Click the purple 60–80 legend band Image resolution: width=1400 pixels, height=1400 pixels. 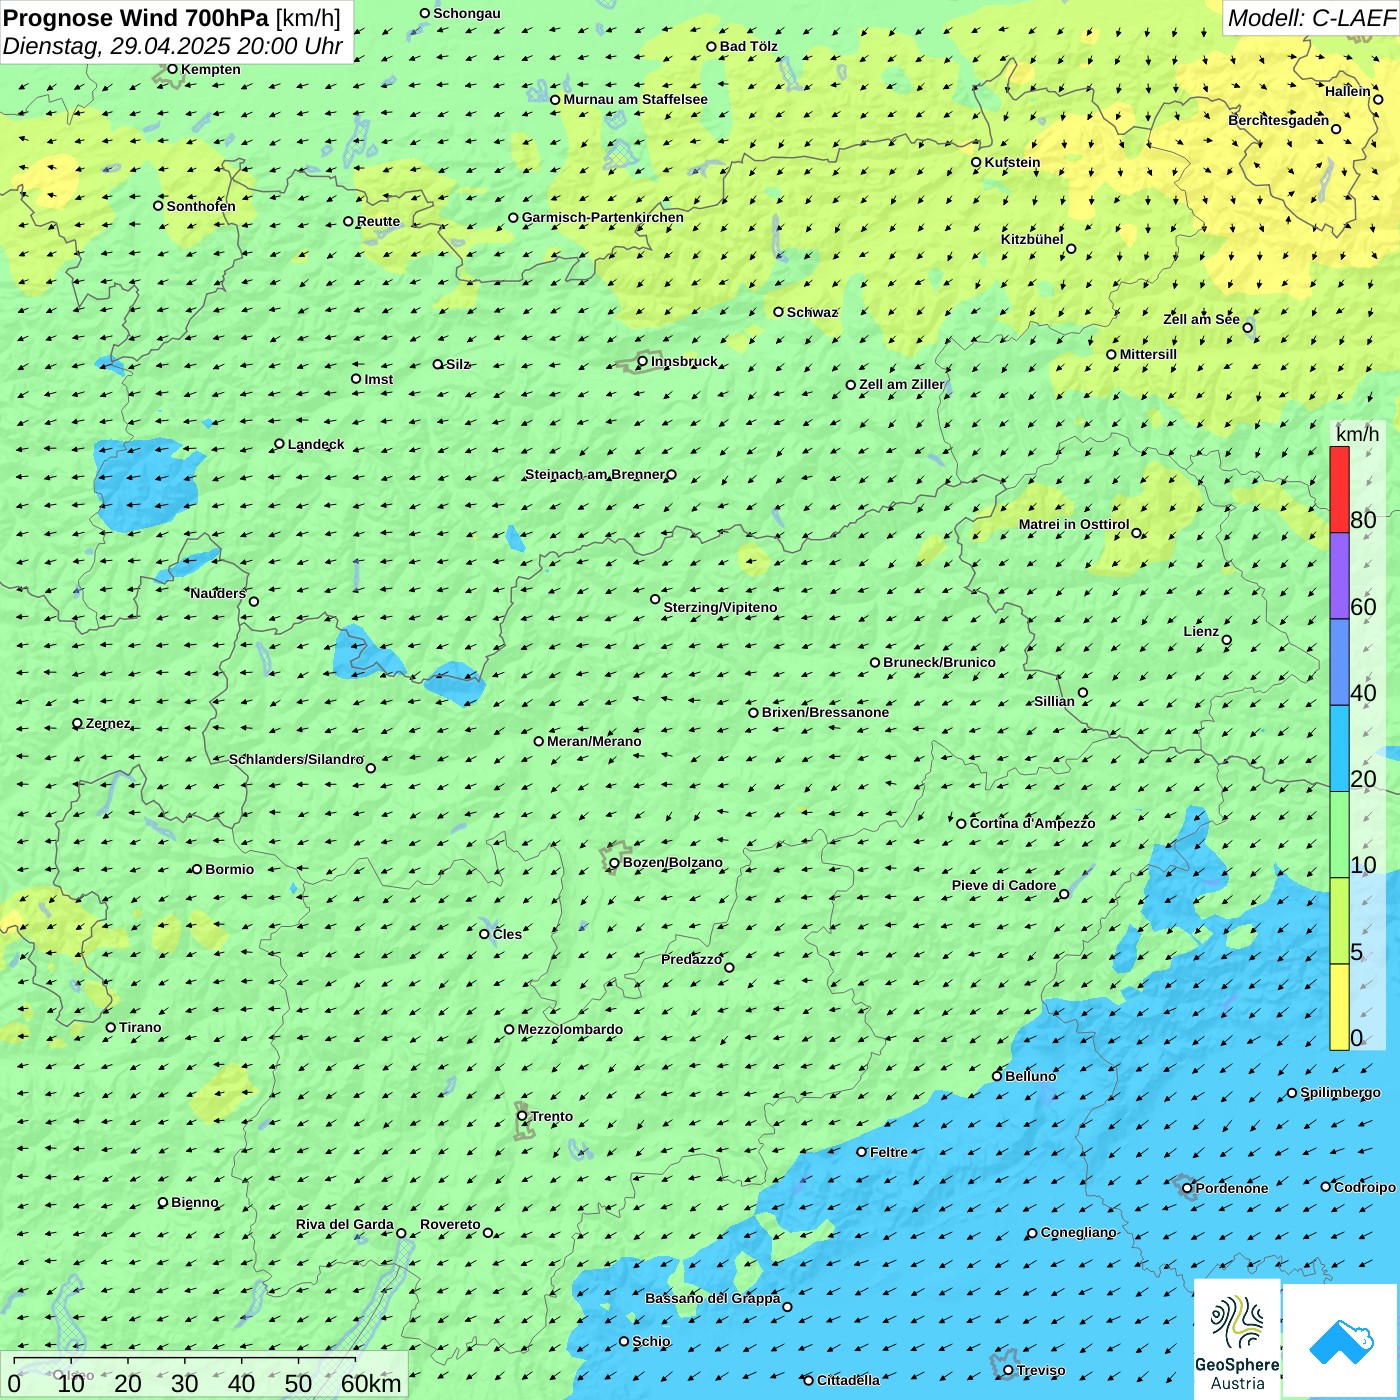click(1339, 576)
